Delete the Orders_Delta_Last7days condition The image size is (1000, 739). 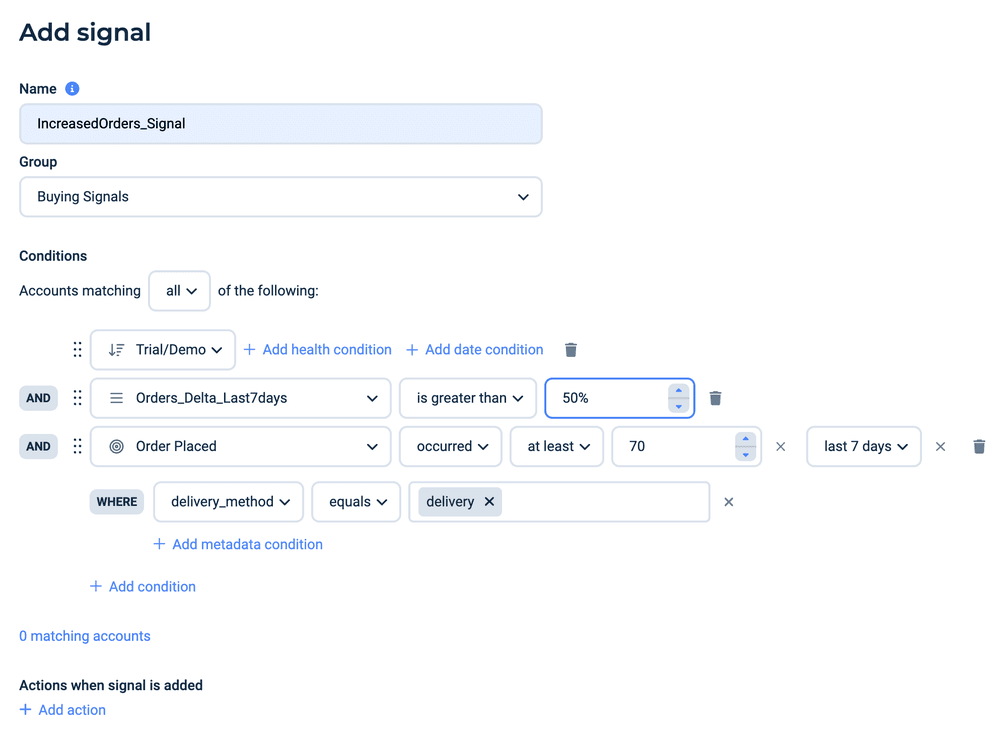coord(715,398)
